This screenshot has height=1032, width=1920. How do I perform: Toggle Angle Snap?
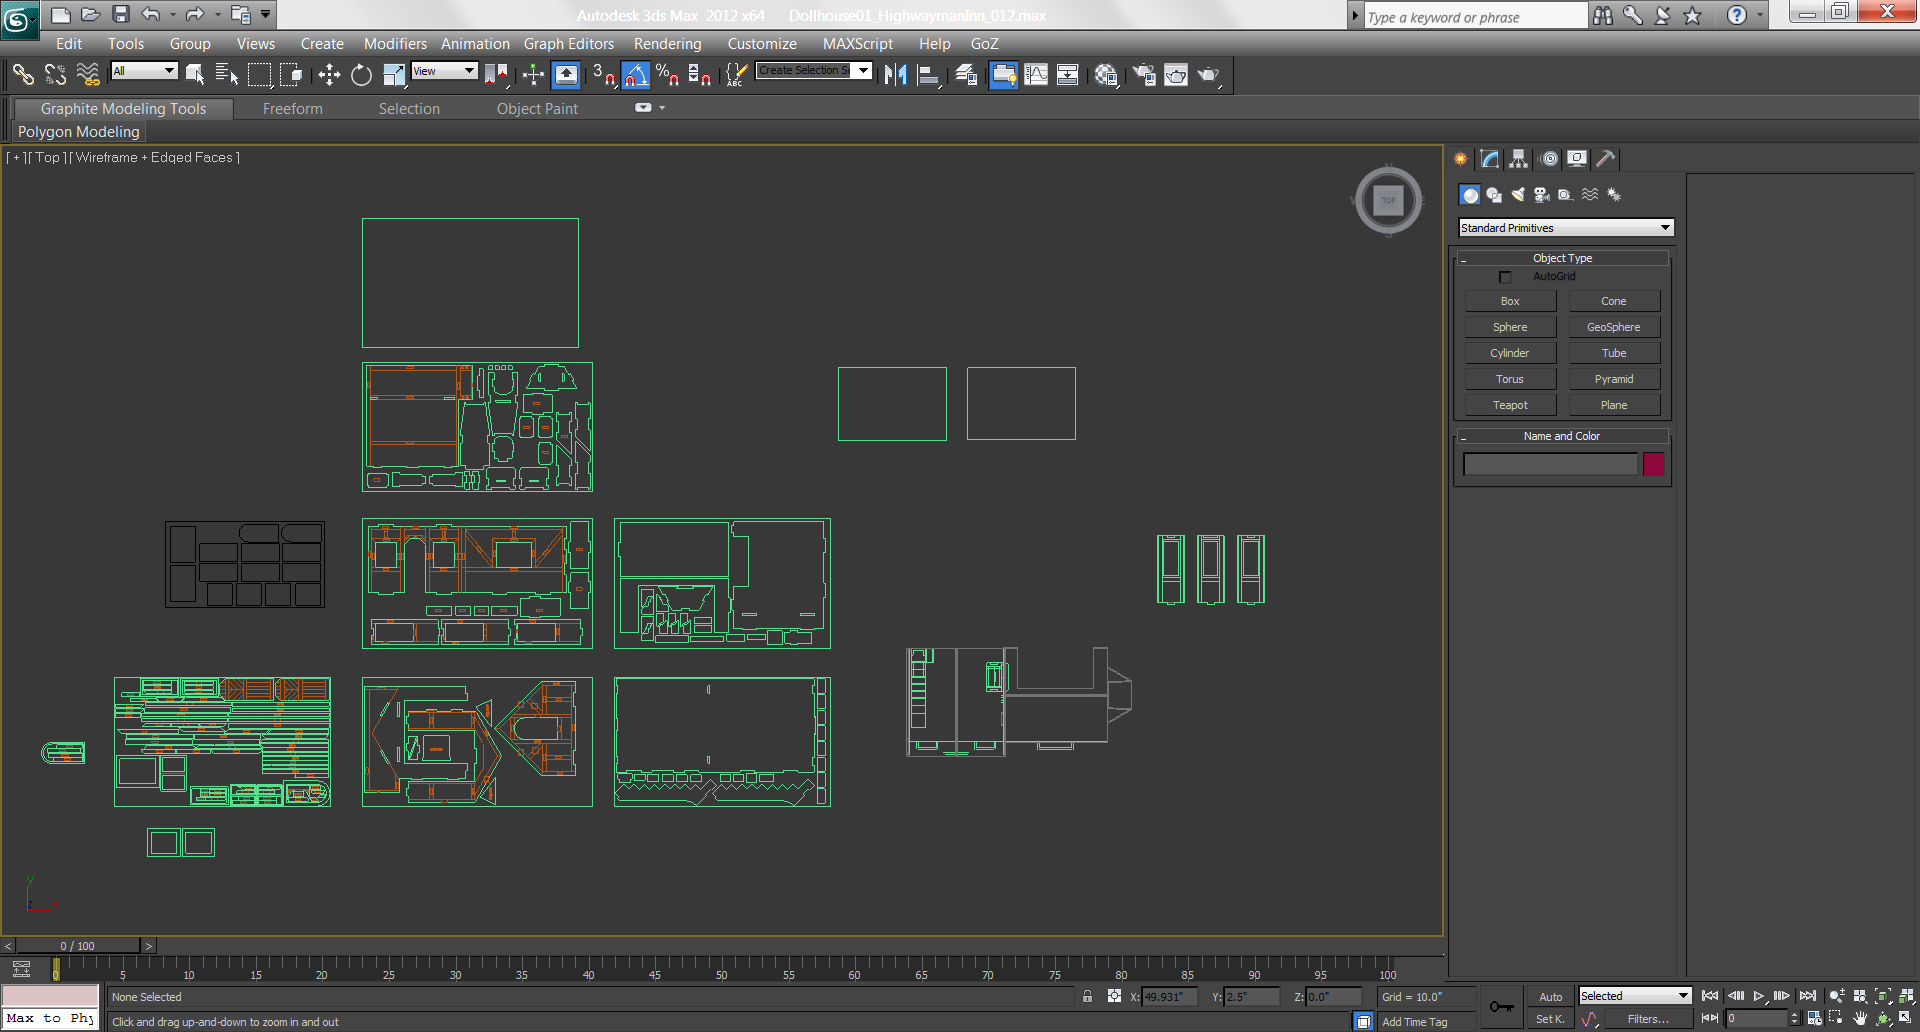(635, 75)
